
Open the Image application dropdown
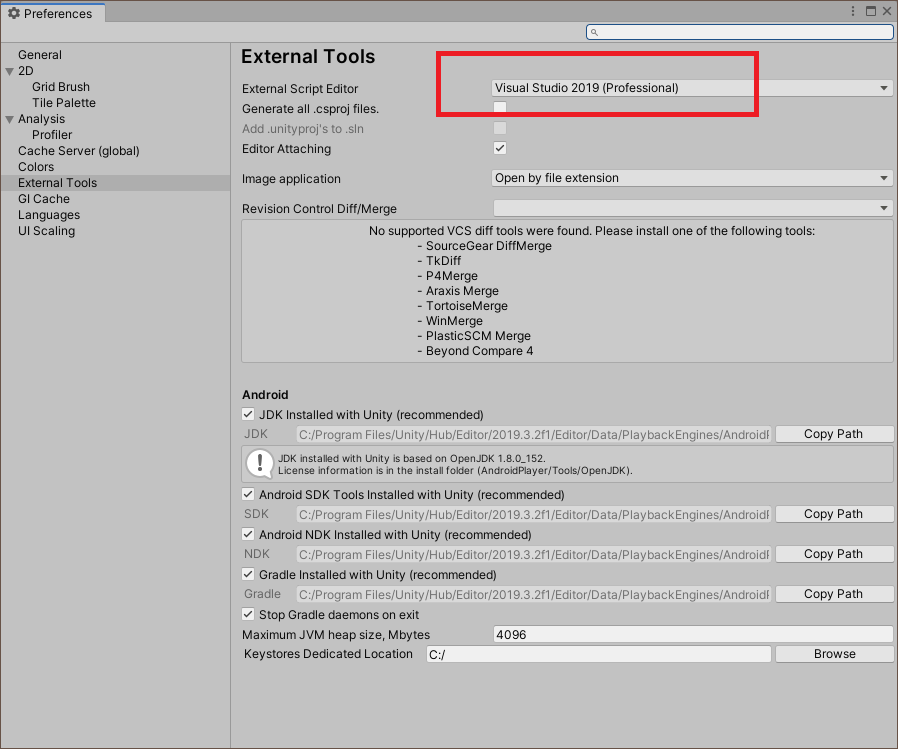[692, 178]
